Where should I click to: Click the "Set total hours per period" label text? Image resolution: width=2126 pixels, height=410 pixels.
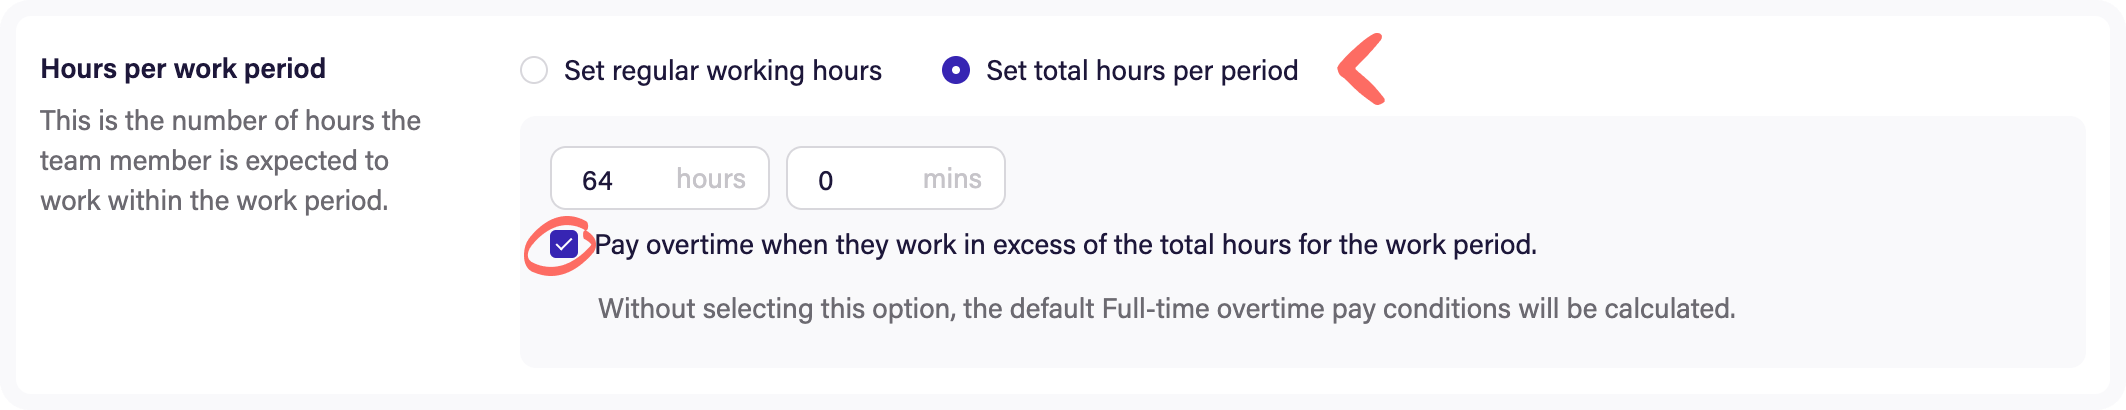point(1141,70)
